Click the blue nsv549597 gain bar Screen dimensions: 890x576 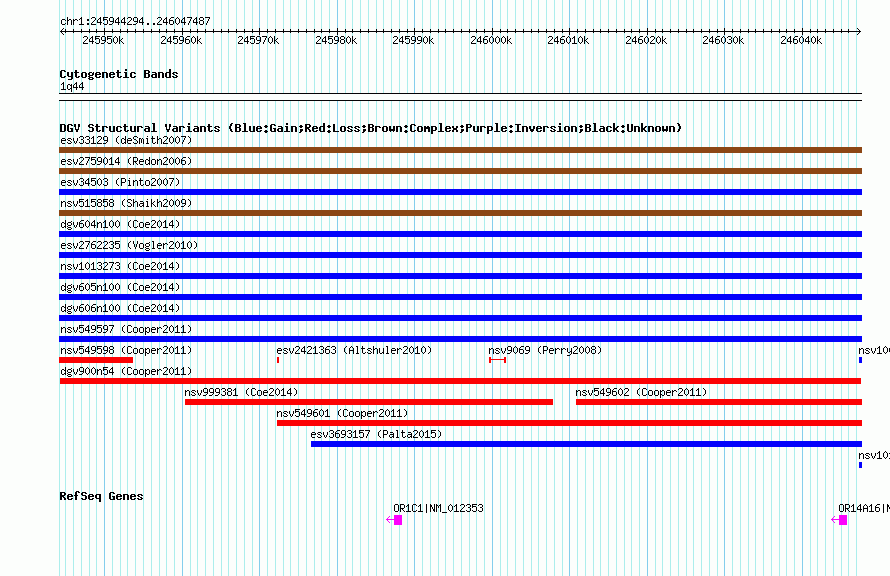pos(460,339)
